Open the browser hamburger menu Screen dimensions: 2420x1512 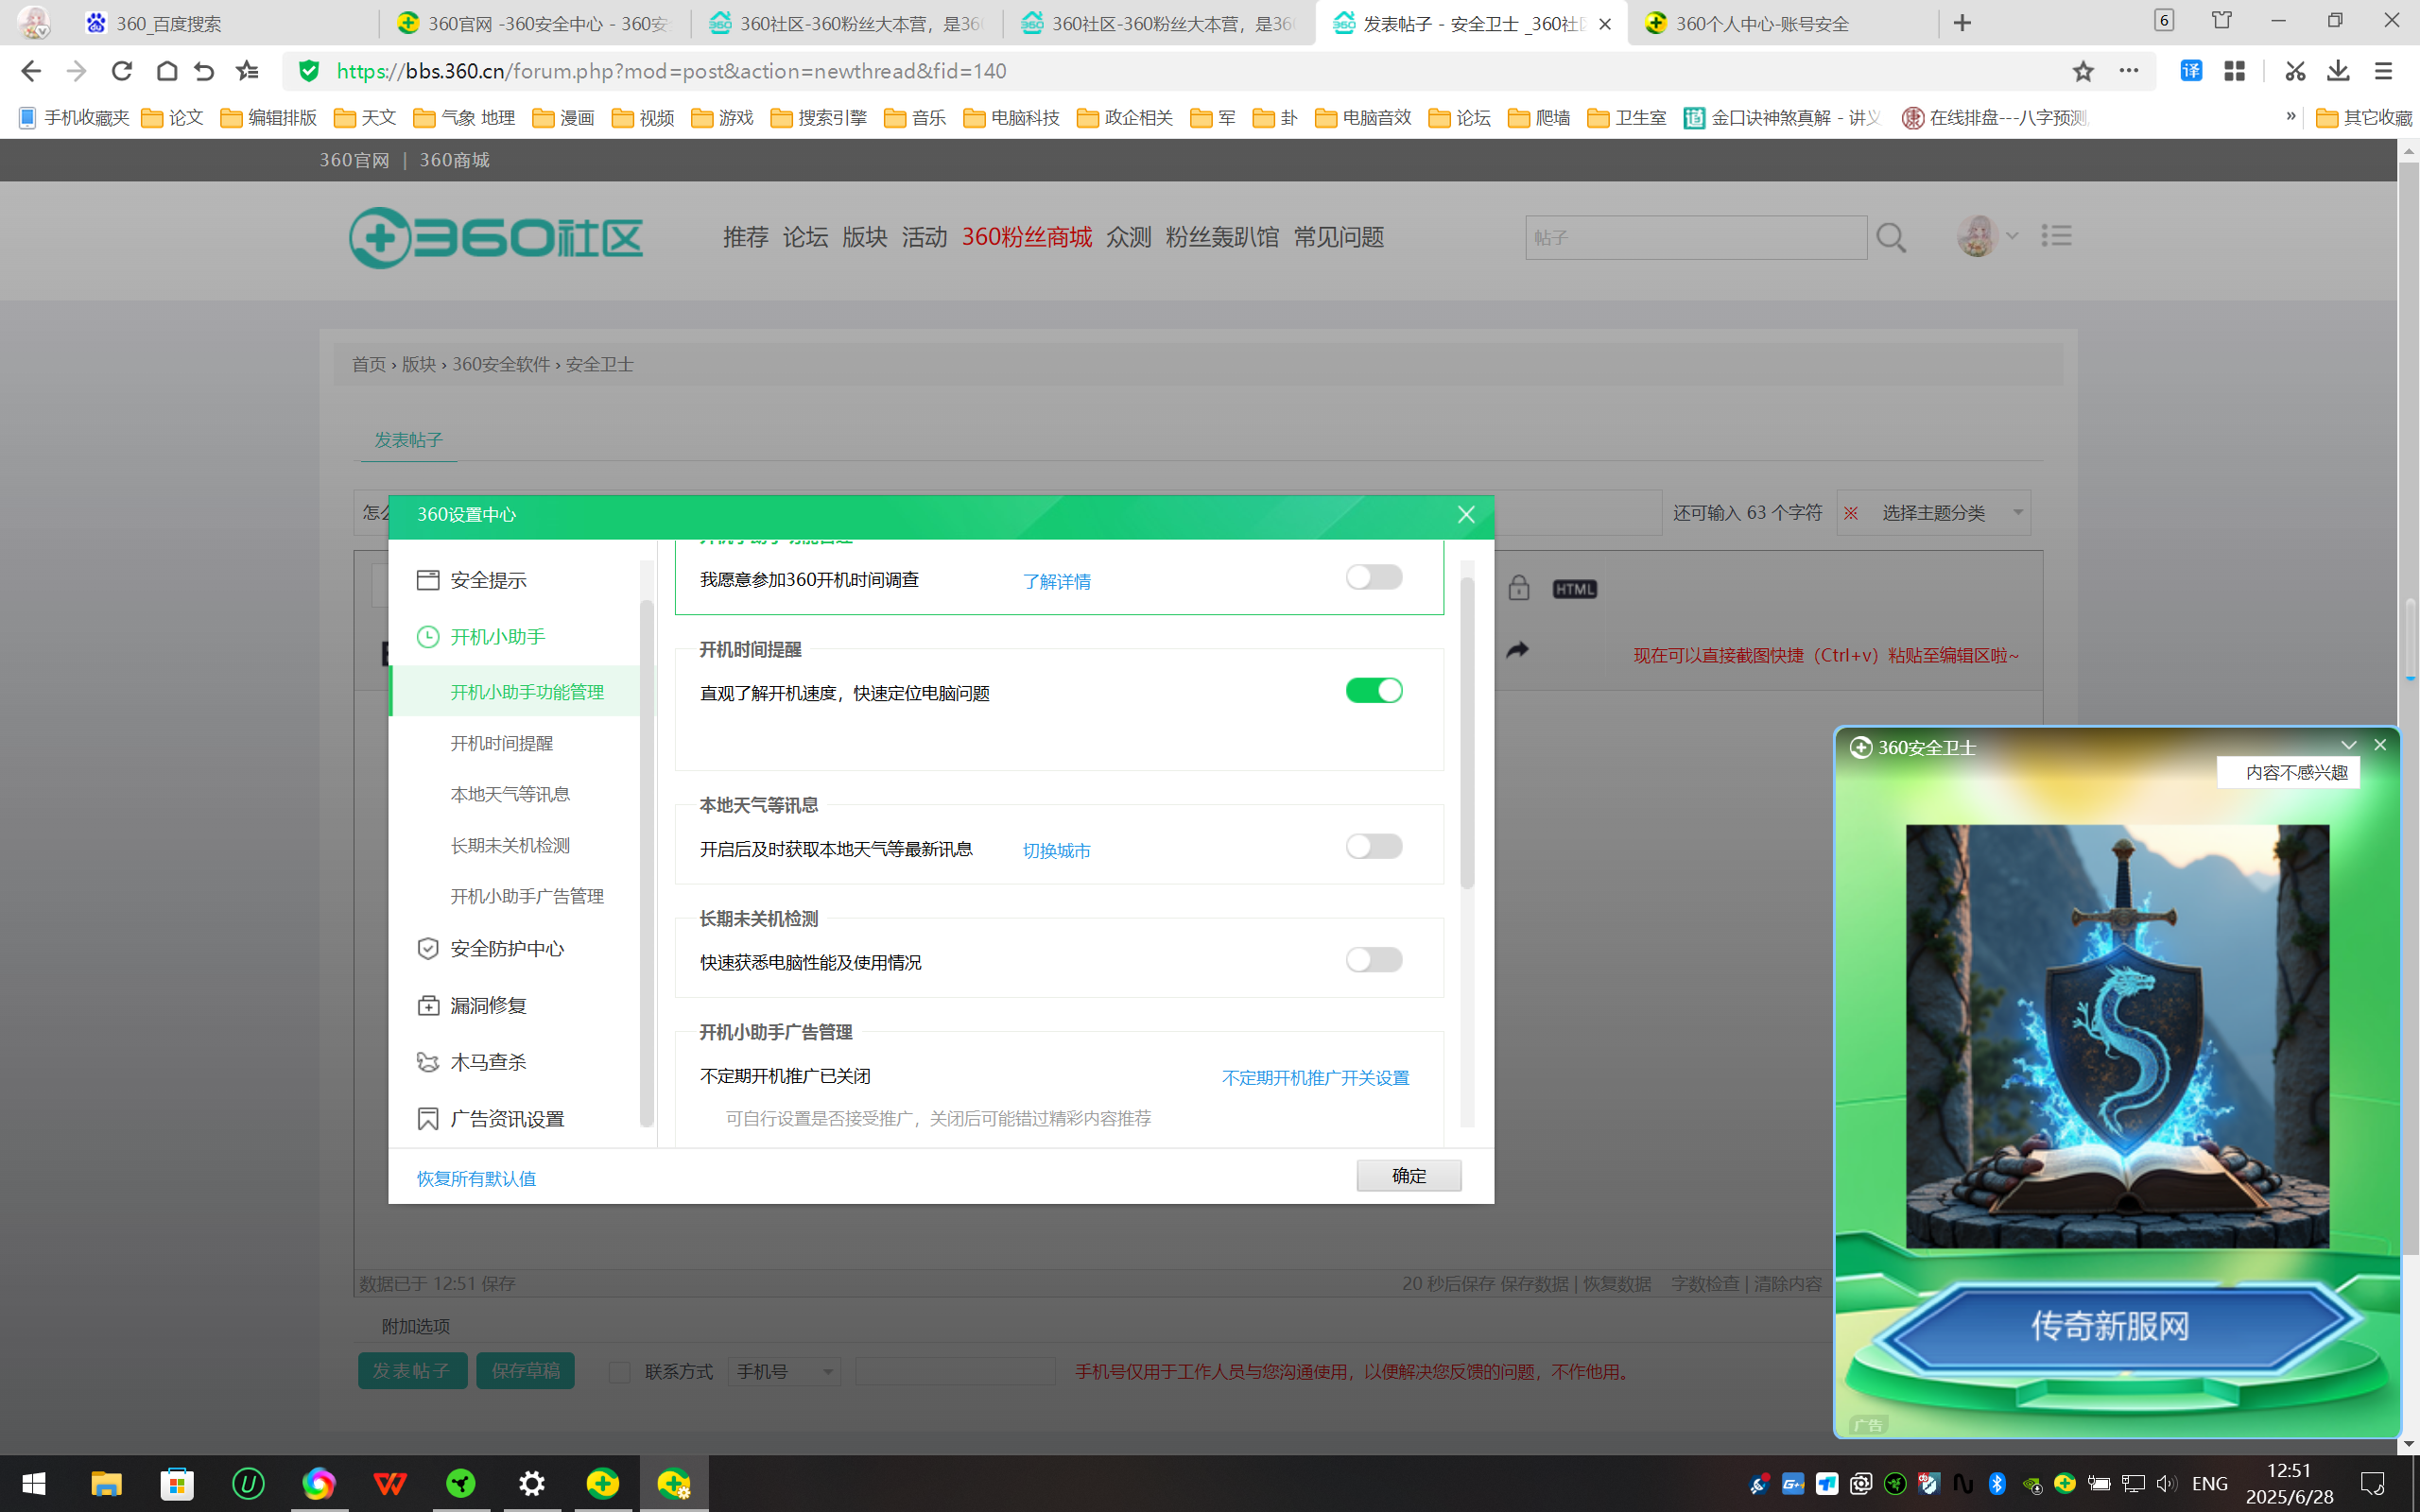point(2383,71)
